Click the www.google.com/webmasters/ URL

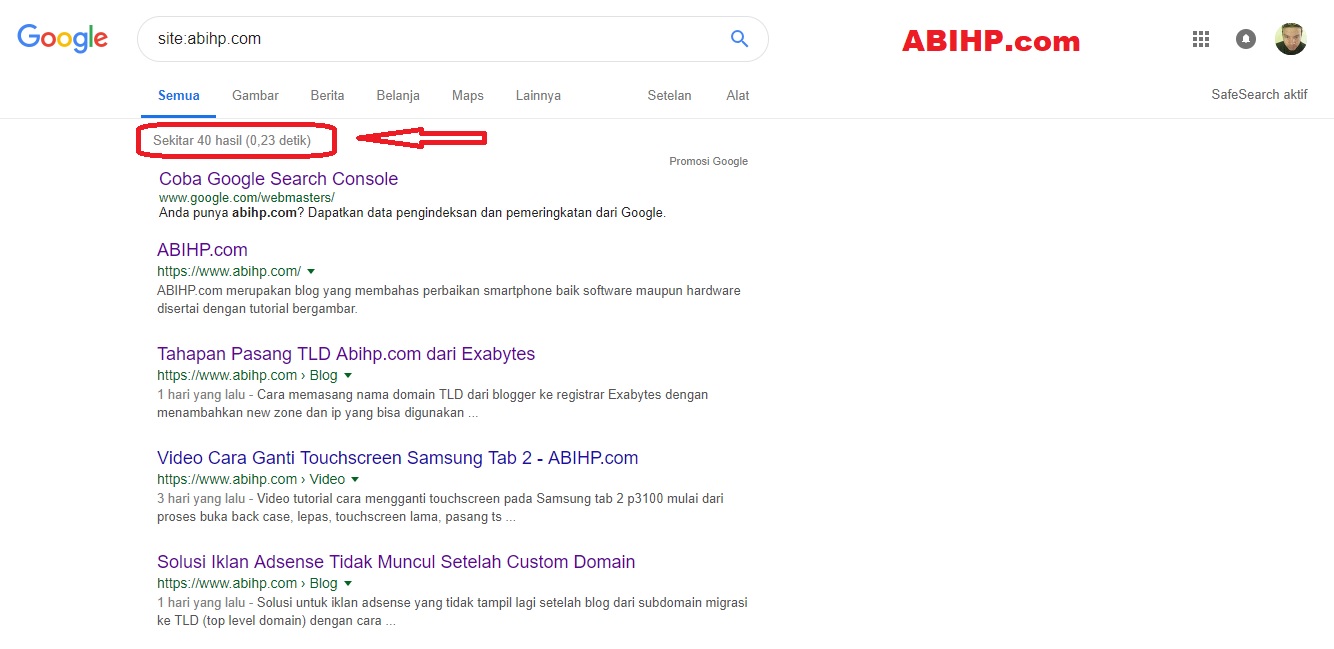pyautogui.click(x=246, y=198)
